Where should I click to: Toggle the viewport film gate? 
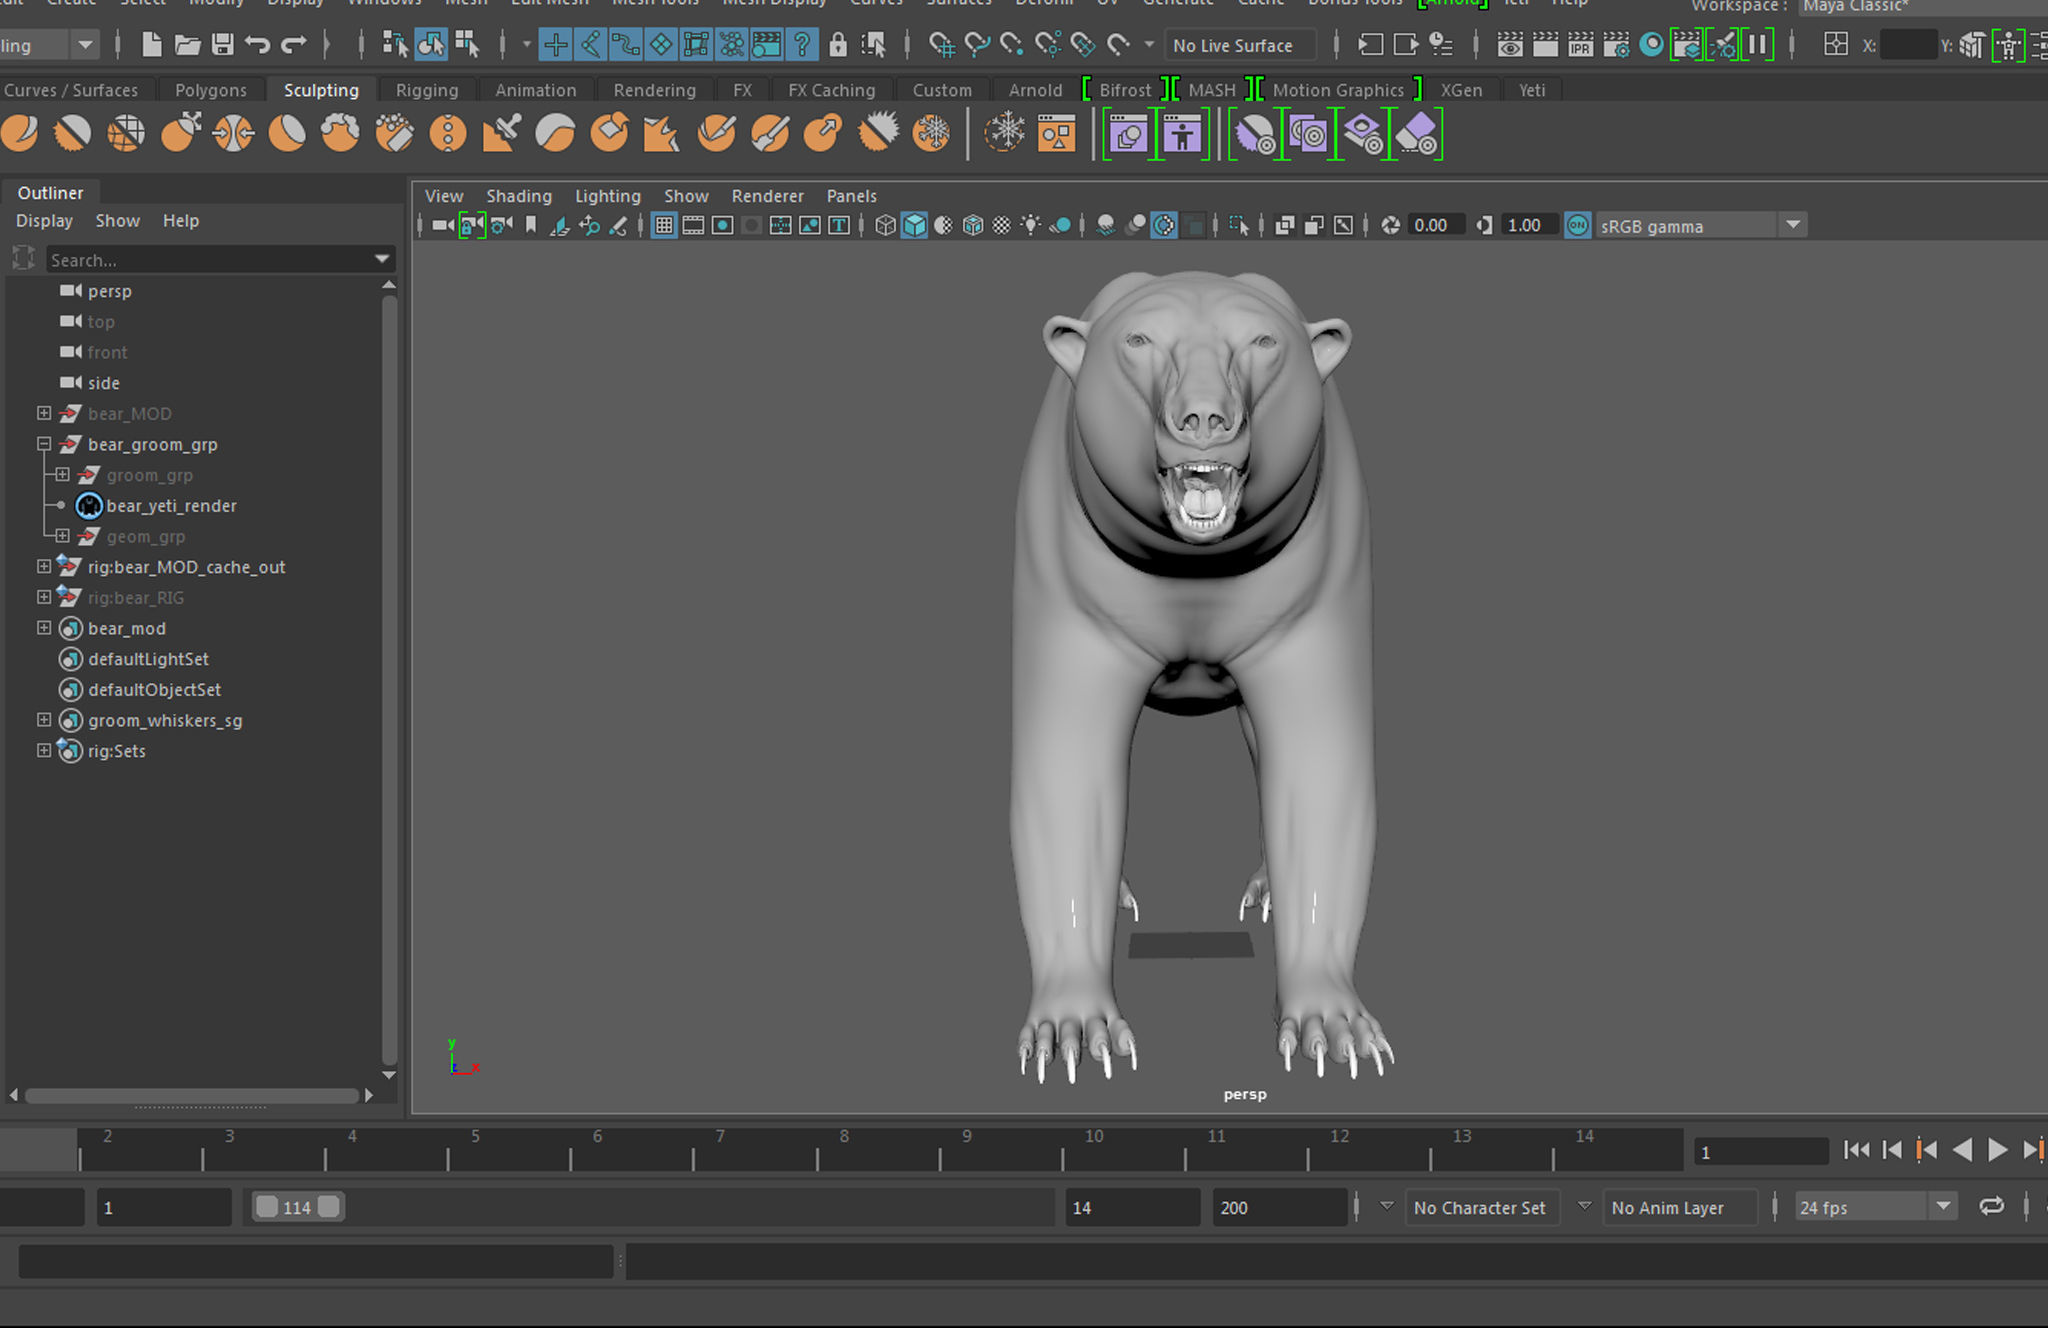(x=693, y=225)
